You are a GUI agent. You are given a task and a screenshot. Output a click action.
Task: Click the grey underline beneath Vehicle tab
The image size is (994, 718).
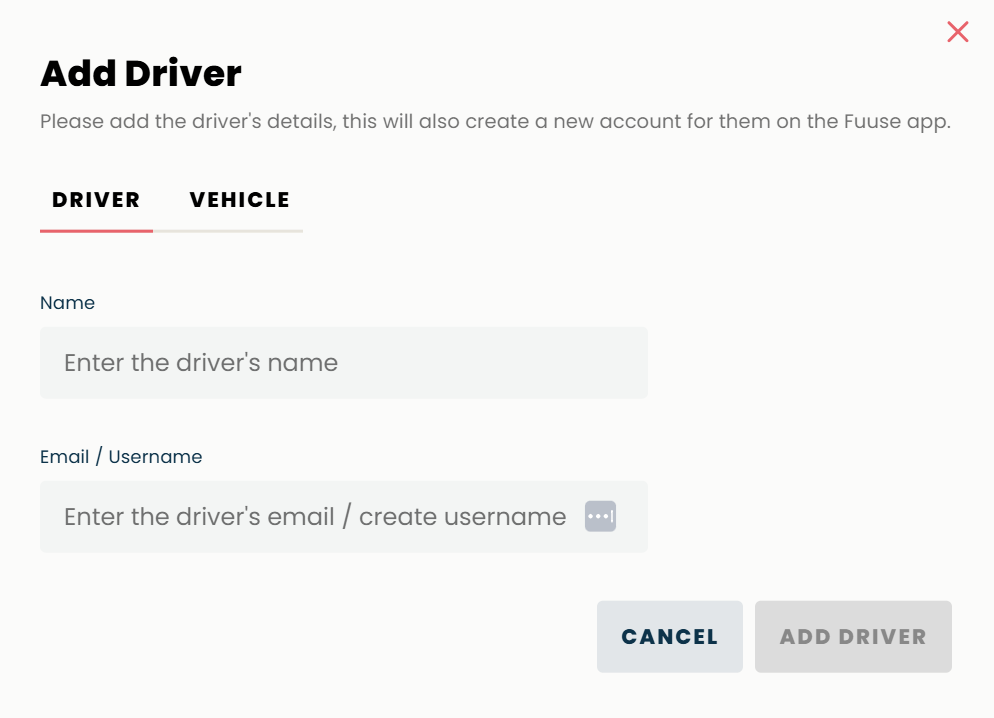coord(228,231)
